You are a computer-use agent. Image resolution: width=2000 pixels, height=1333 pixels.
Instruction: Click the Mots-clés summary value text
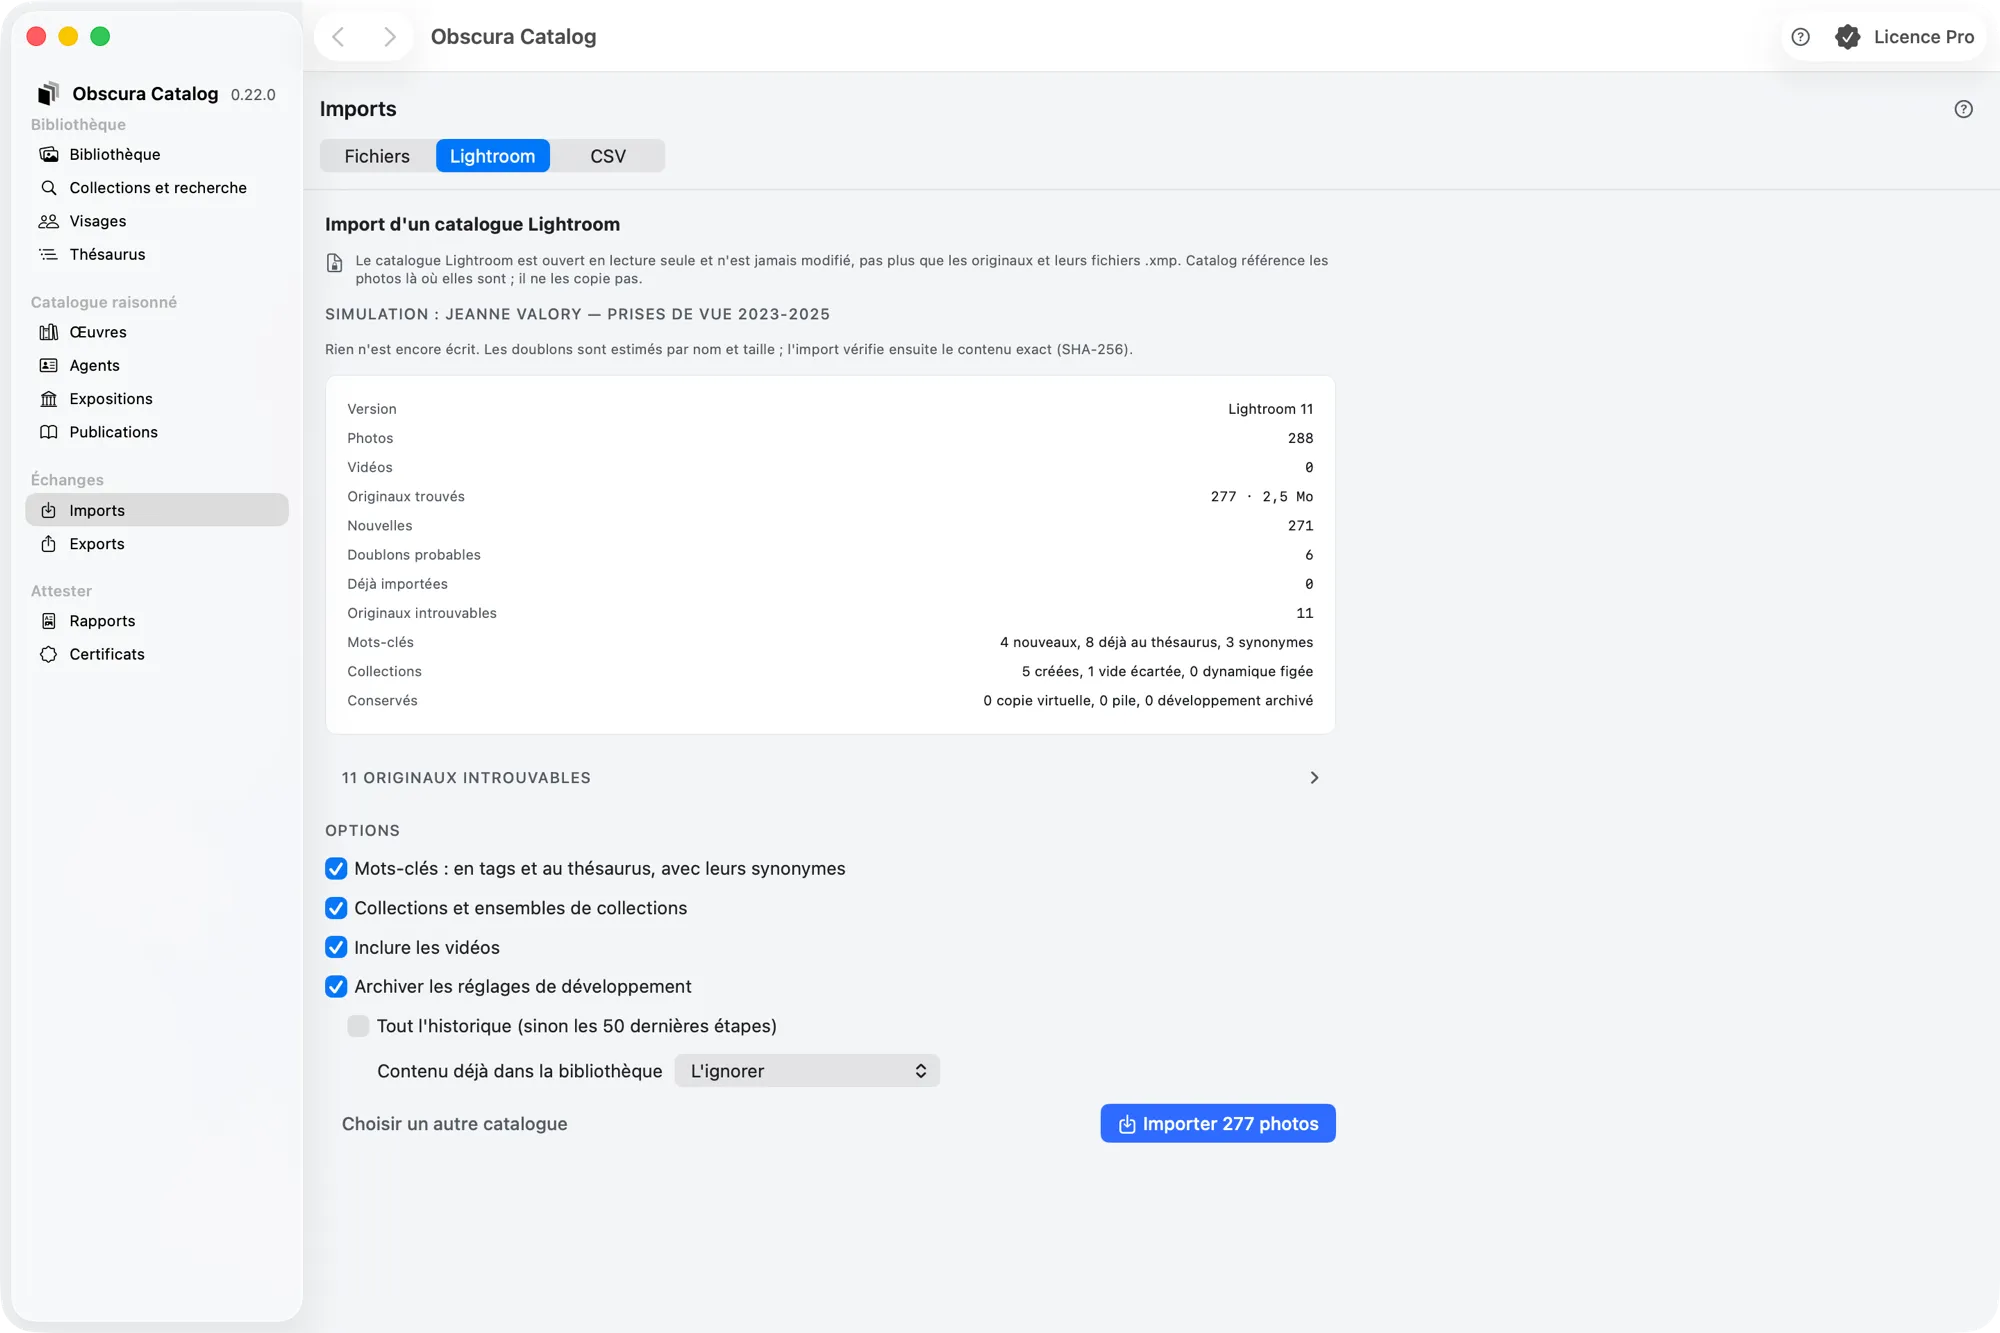click(x=1156, y=642)
